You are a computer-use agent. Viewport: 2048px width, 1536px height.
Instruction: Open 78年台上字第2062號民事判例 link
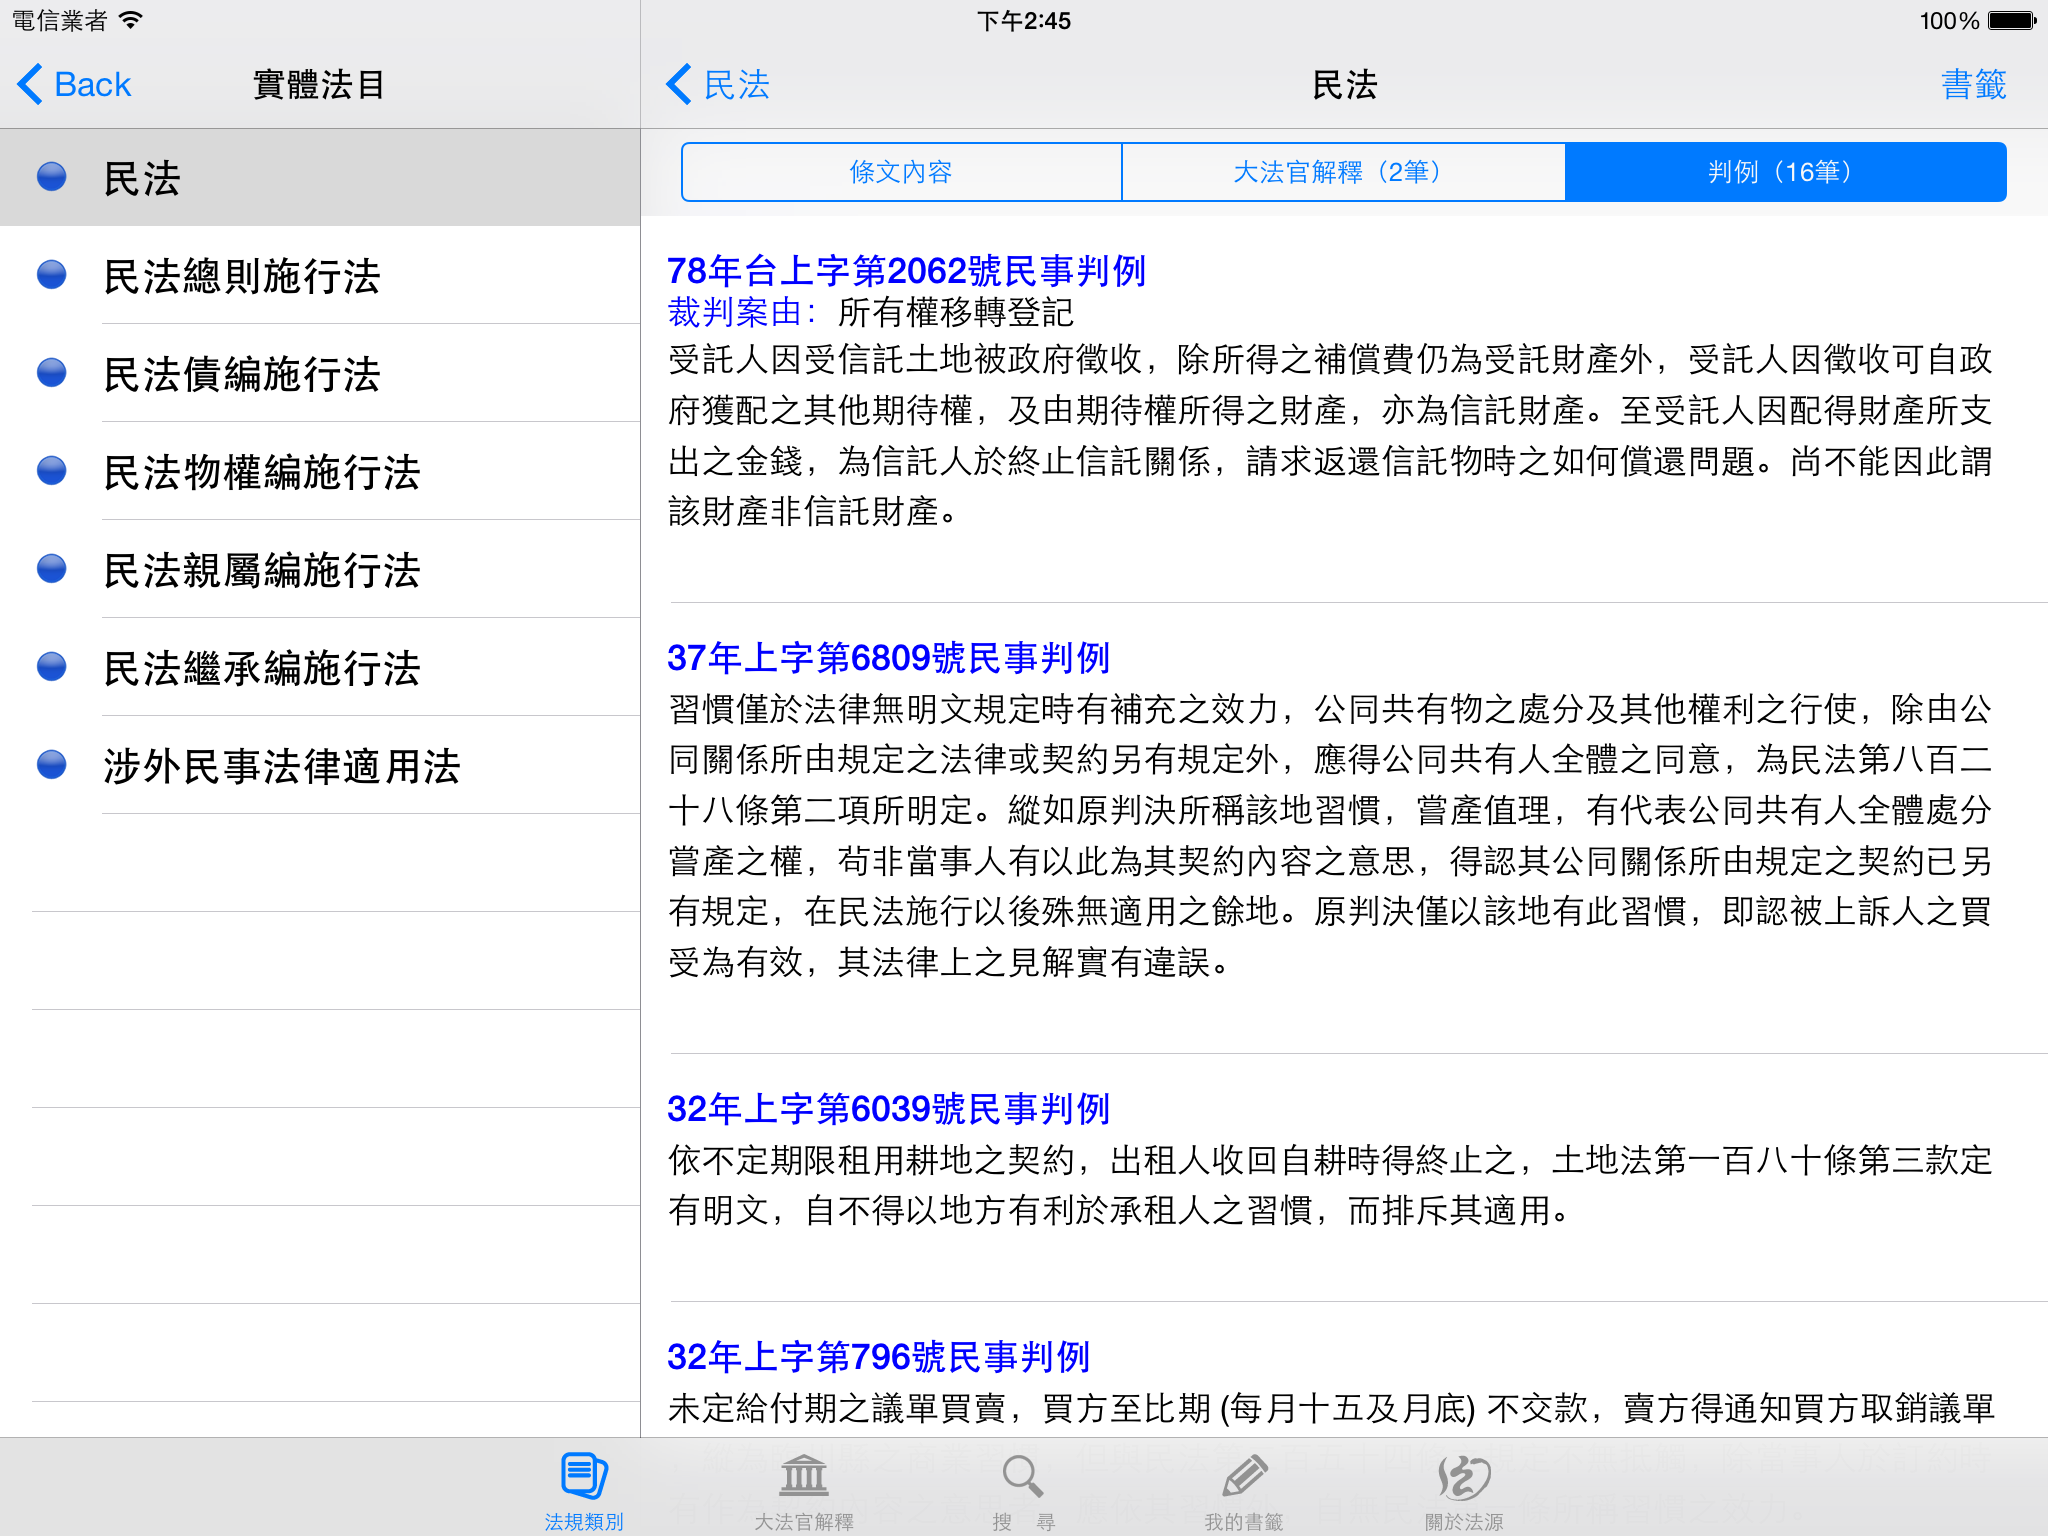click(906, 271)
